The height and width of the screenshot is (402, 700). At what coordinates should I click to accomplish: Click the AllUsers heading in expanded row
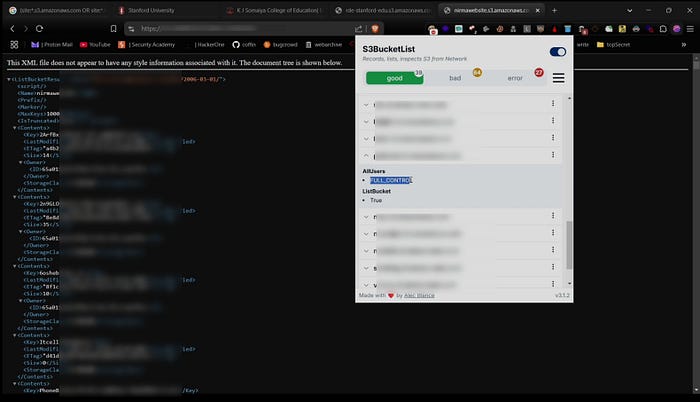point(374,171)
